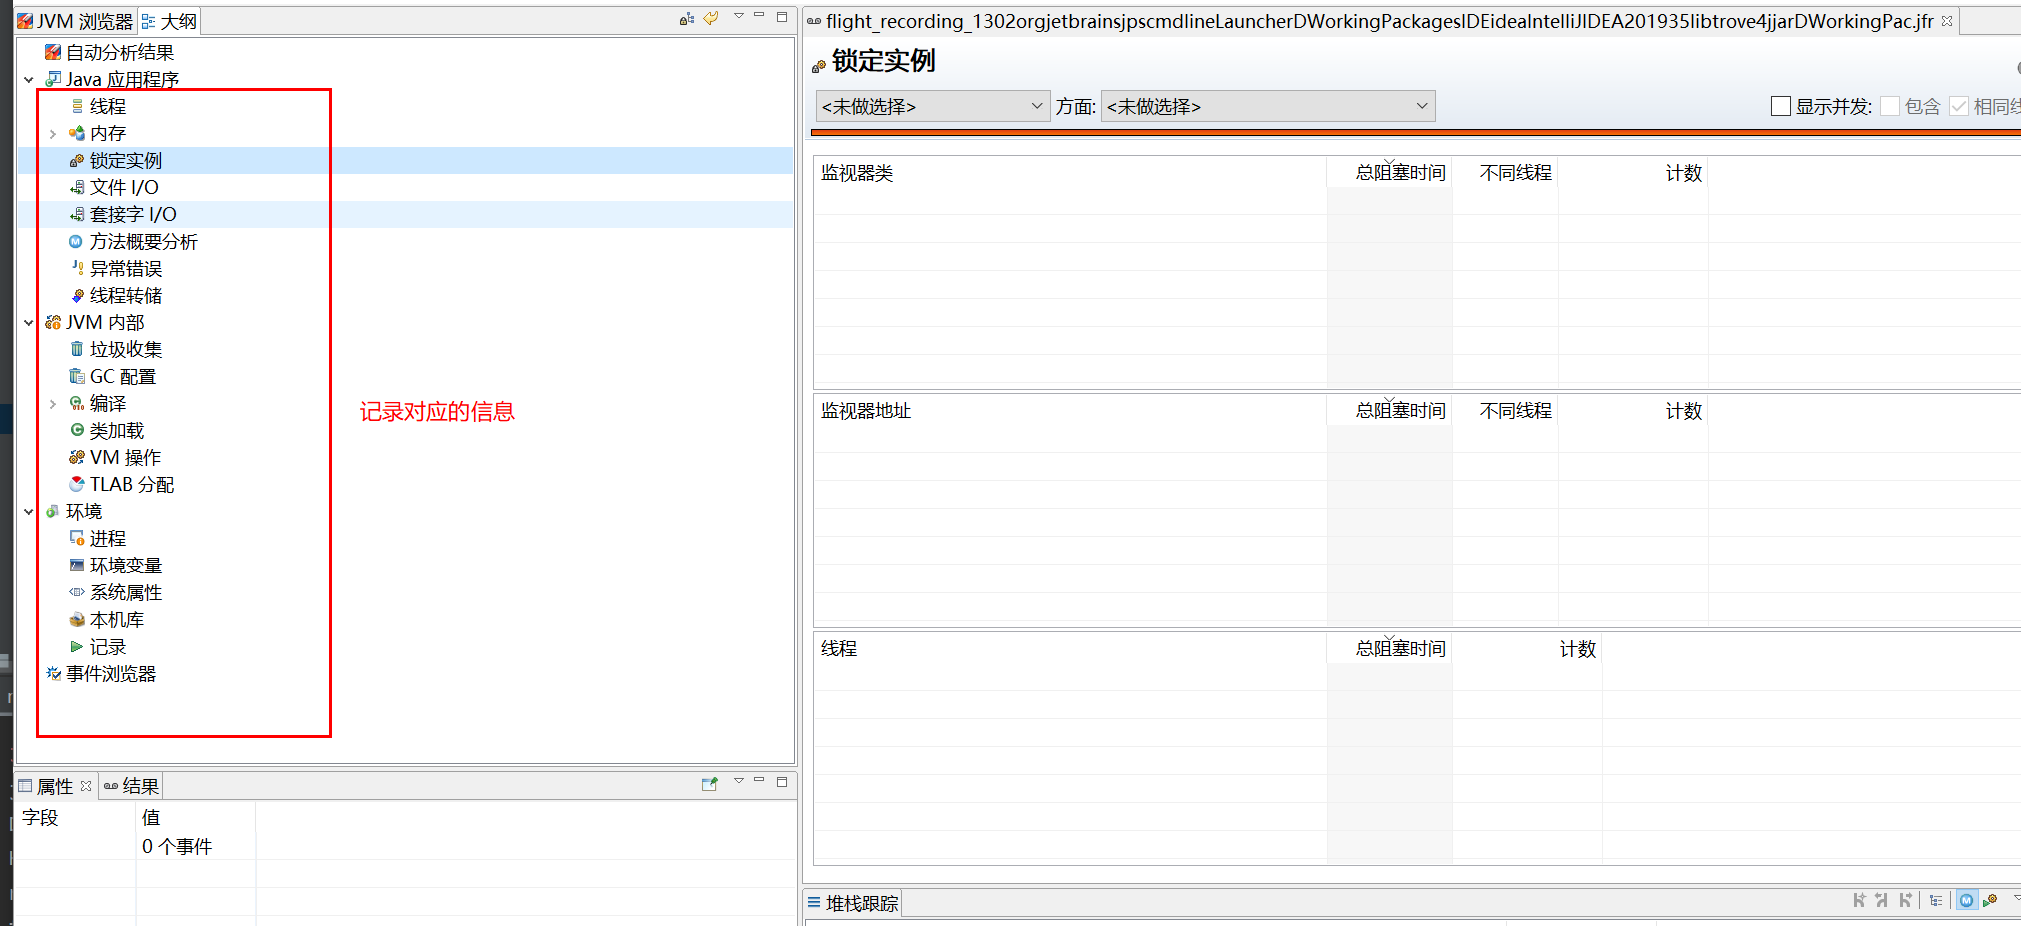The image size is (2021, 926).
Task: Collapse the Java 应用程序 node
Action: click(29, 79)
